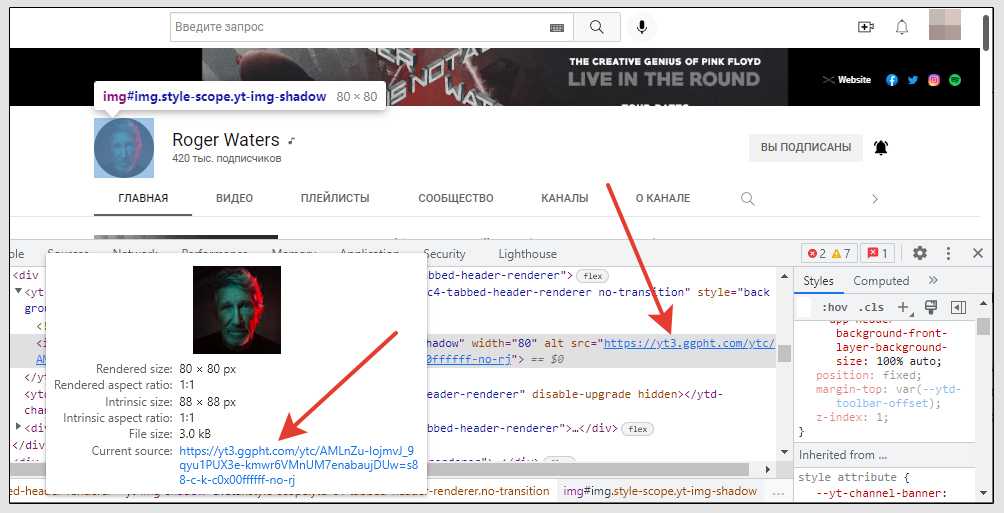Image resolution: width=1004 pixels, height=513 pixels.
Task: Search within the channel using the magnifier
Action: (747, 199)
